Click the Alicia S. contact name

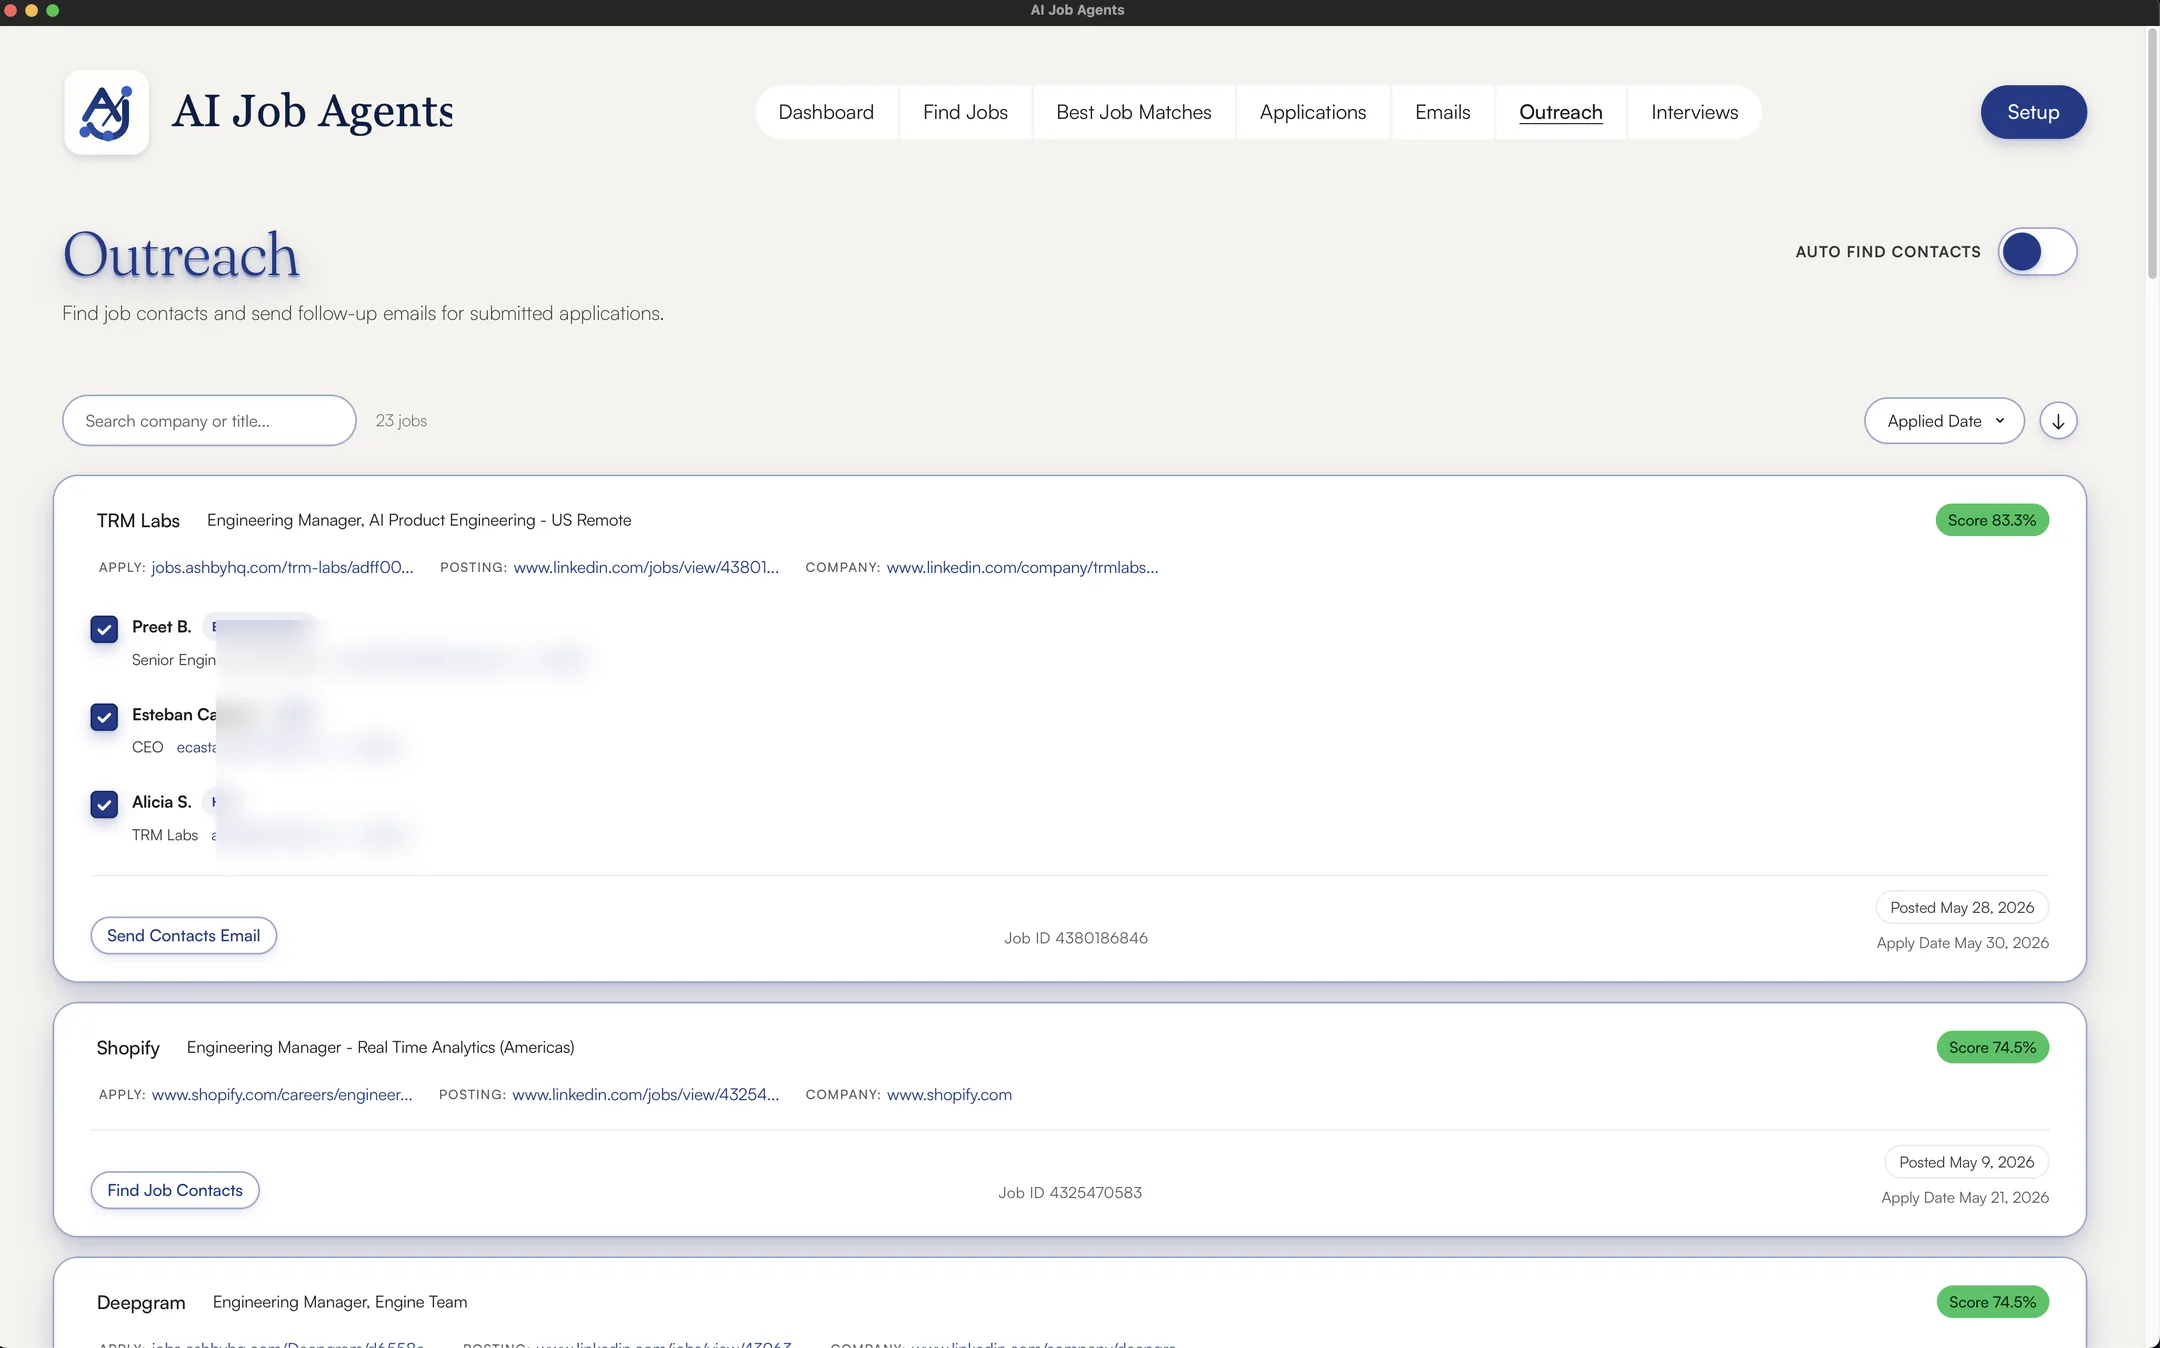pyautogui.click(x=161, y=802)
